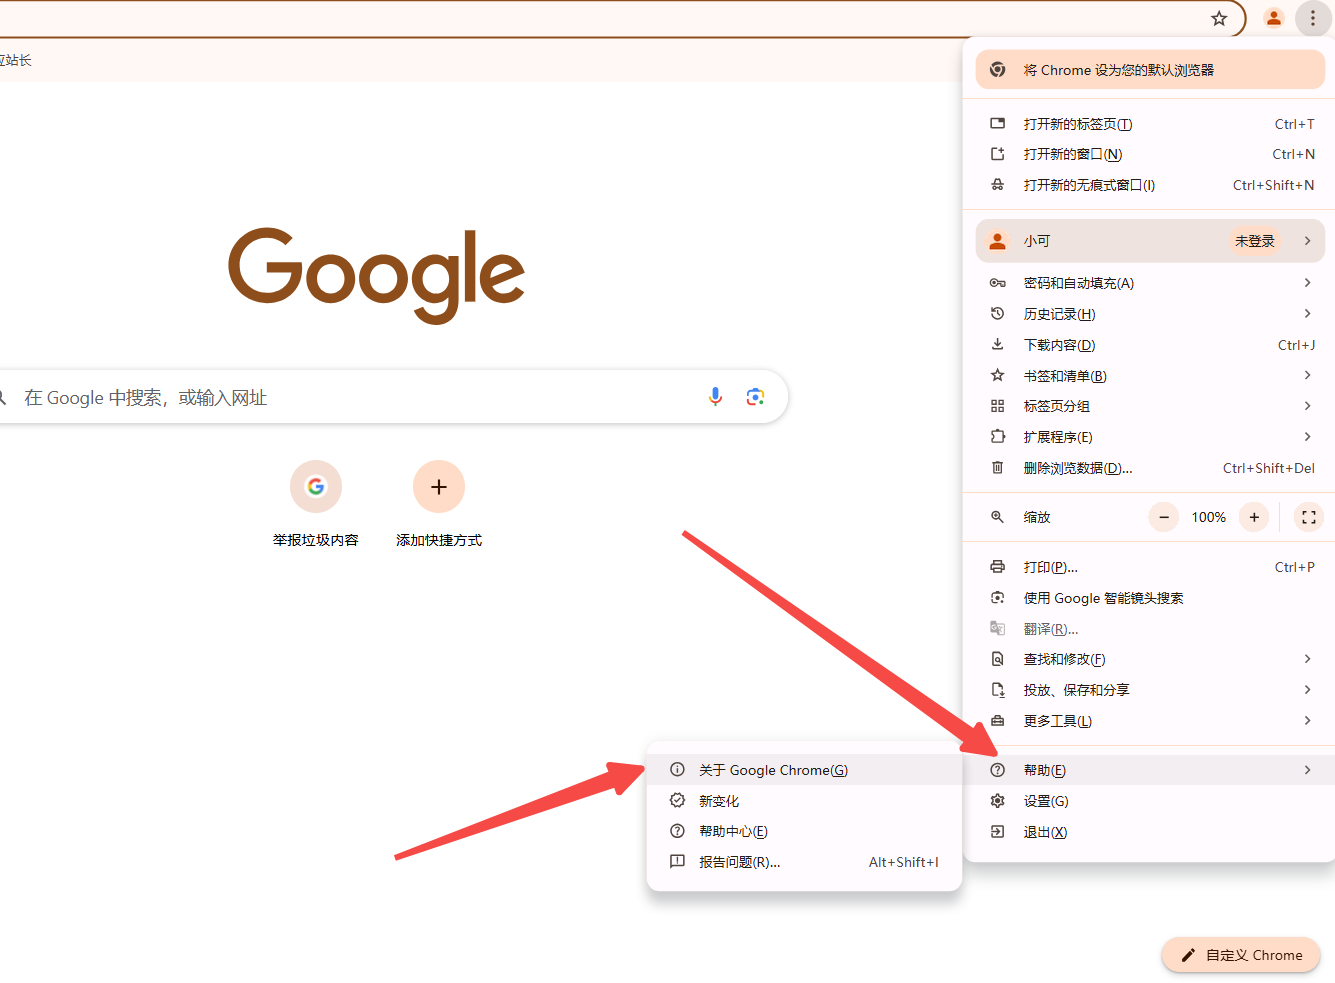This screenshot has height=983, width=1335.
Task: Click the toolbox icon beside 更多工具
Action: pos(997,721)
